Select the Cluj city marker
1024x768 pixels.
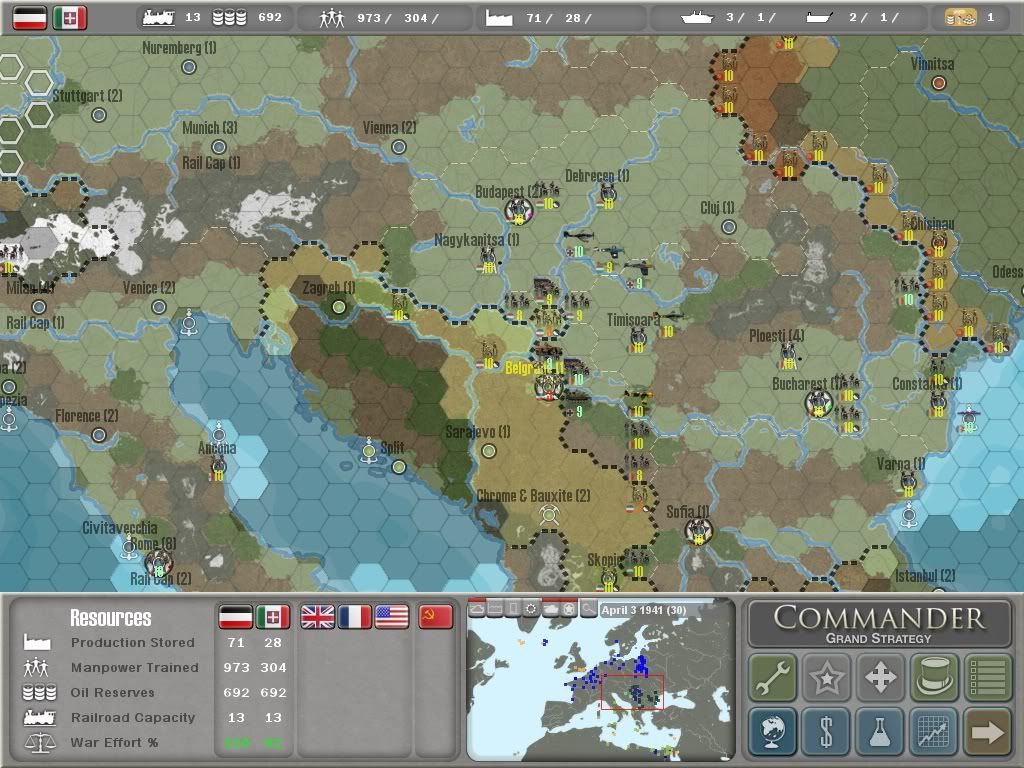click(x=729, y=227)
